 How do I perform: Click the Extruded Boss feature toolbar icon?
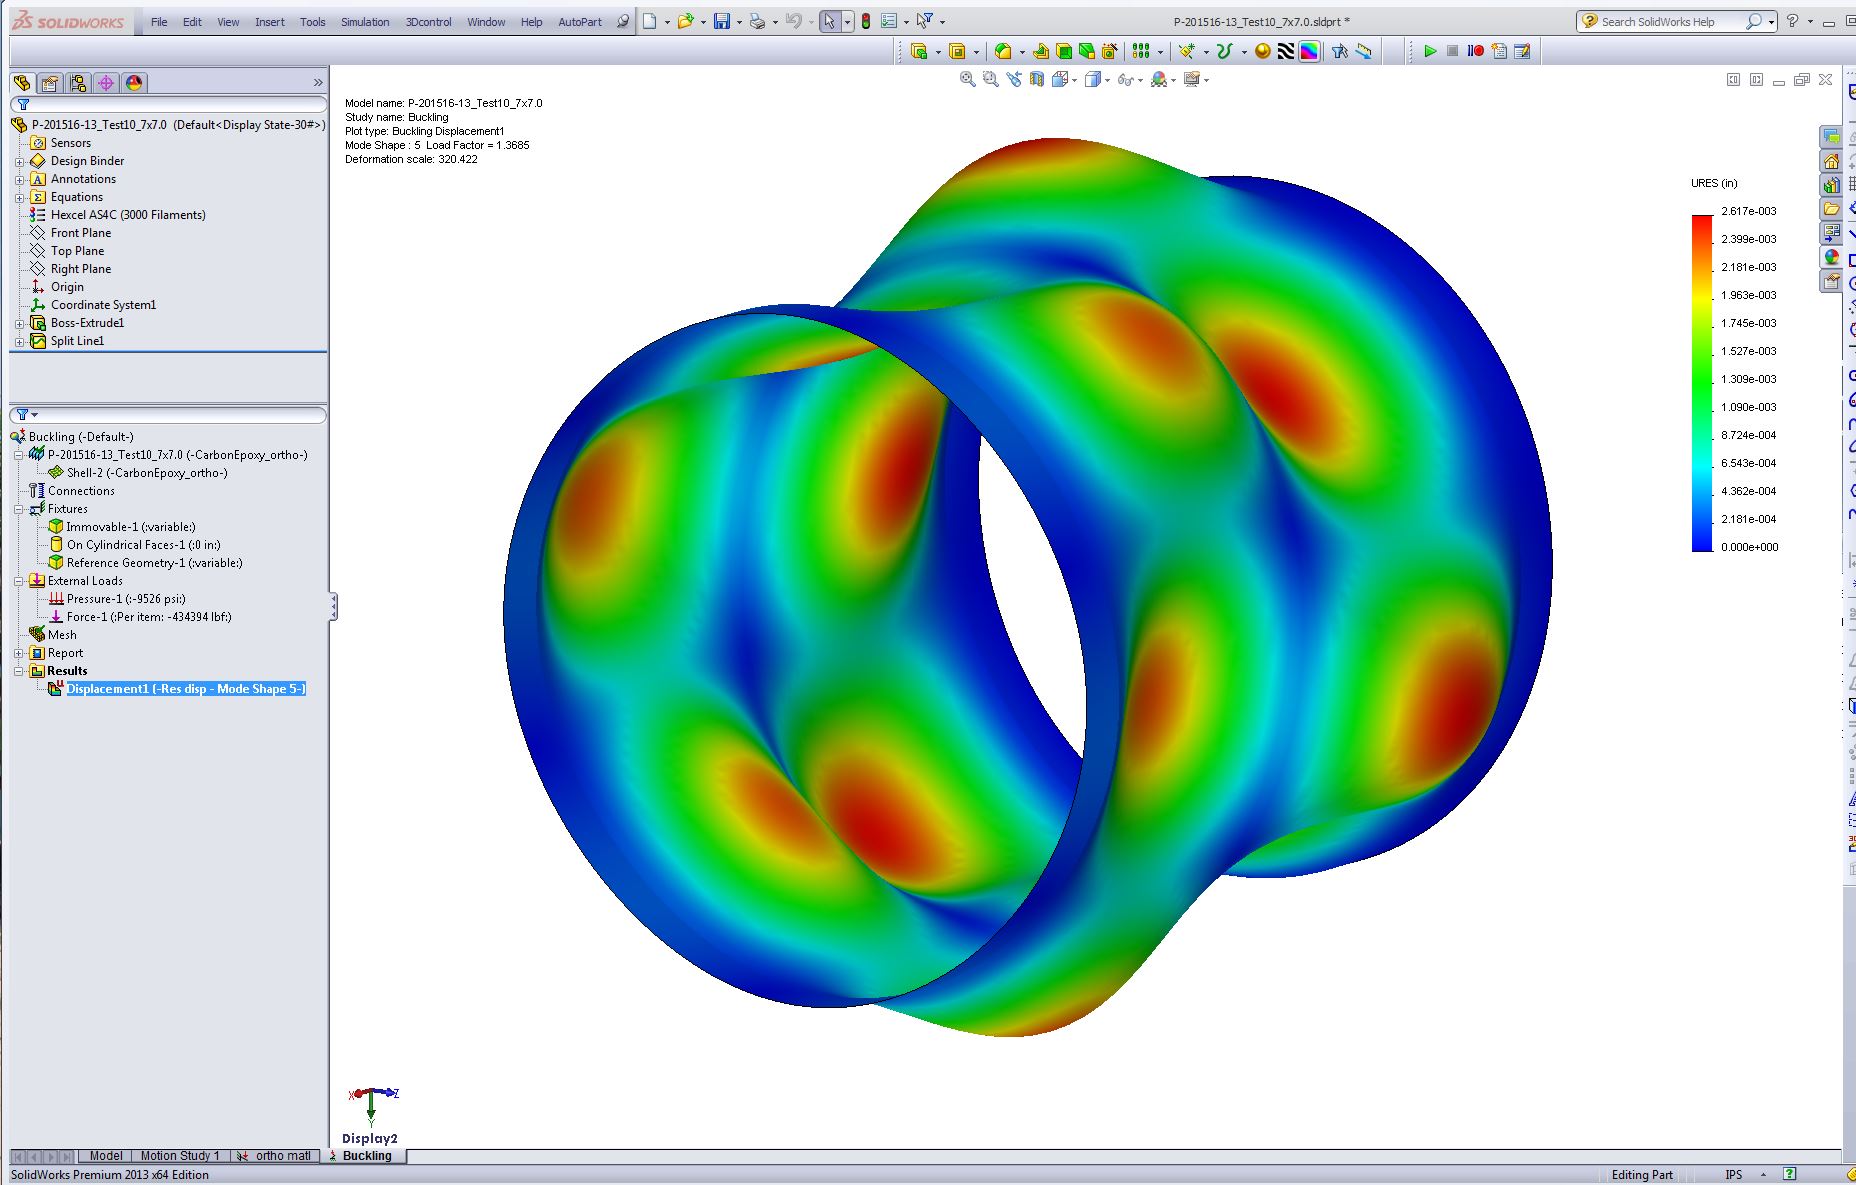919,51
